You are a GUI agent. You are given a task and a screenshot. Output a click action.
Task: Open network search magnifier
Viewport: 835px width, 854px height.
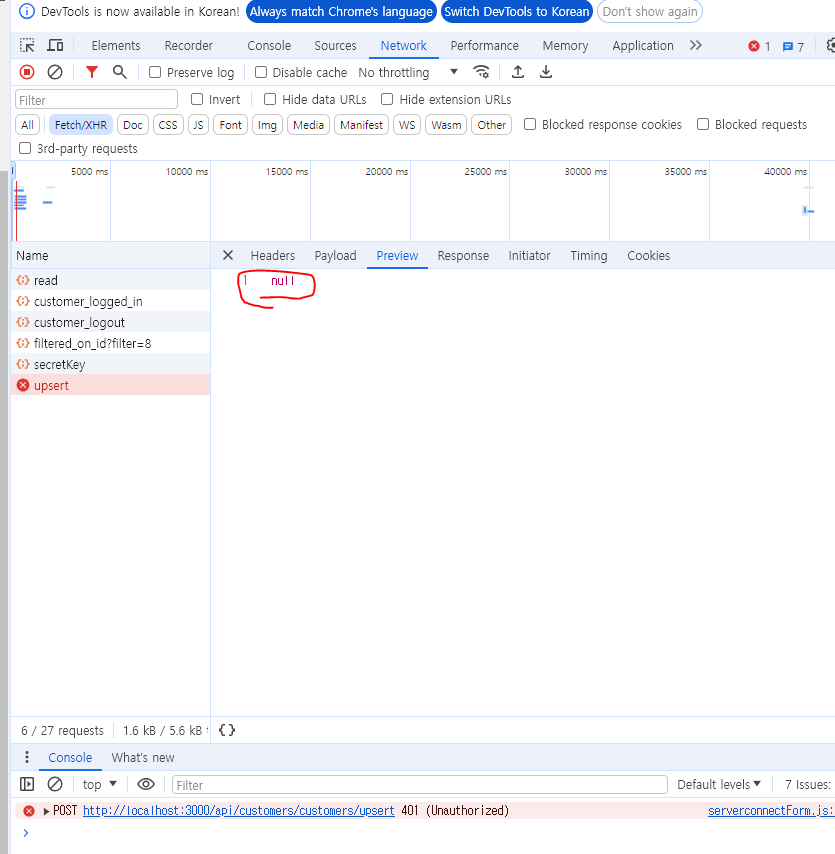(120, 72)
